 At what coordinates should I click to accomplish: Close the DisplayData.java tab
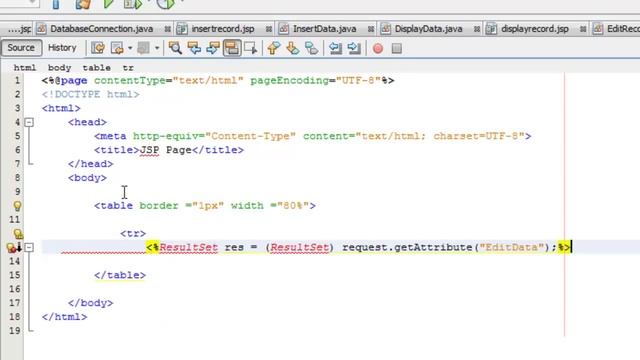[x=477, y=29]
